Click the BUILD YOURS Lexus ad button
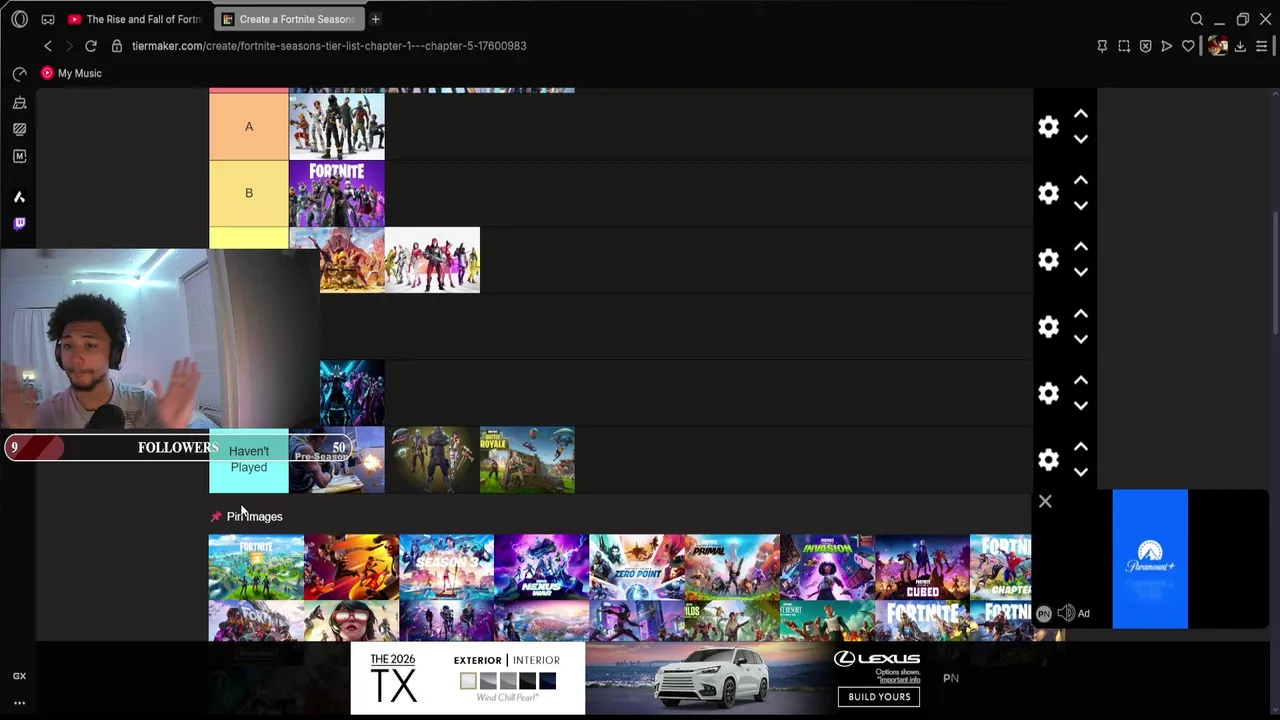Screen dimensions: 1280x720 (x=879, y=696)
